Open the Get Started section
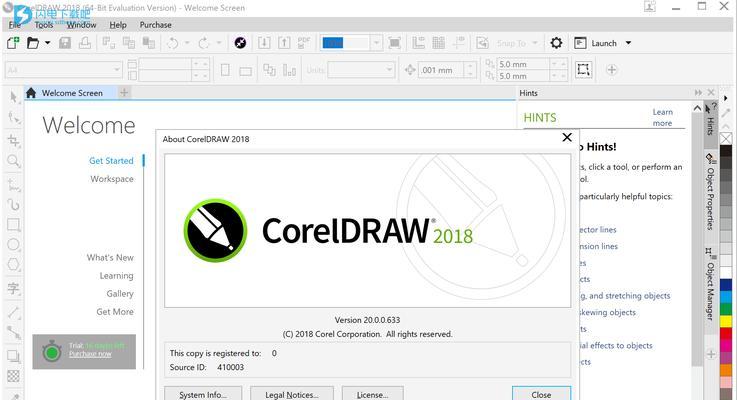737x400 pixels. [111, 161]
